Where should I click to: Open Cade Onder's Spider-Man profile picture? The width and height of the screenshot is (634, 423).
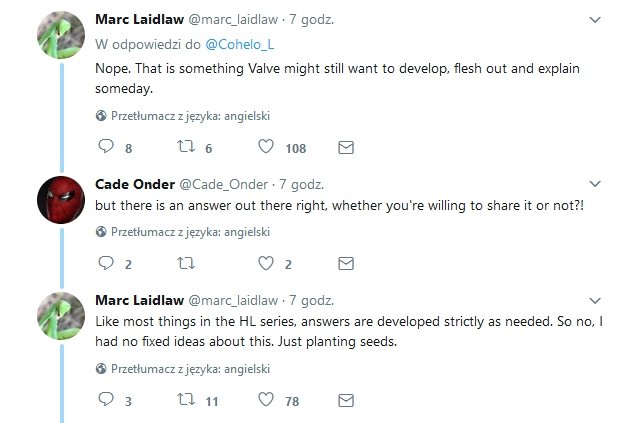point(61,200)
